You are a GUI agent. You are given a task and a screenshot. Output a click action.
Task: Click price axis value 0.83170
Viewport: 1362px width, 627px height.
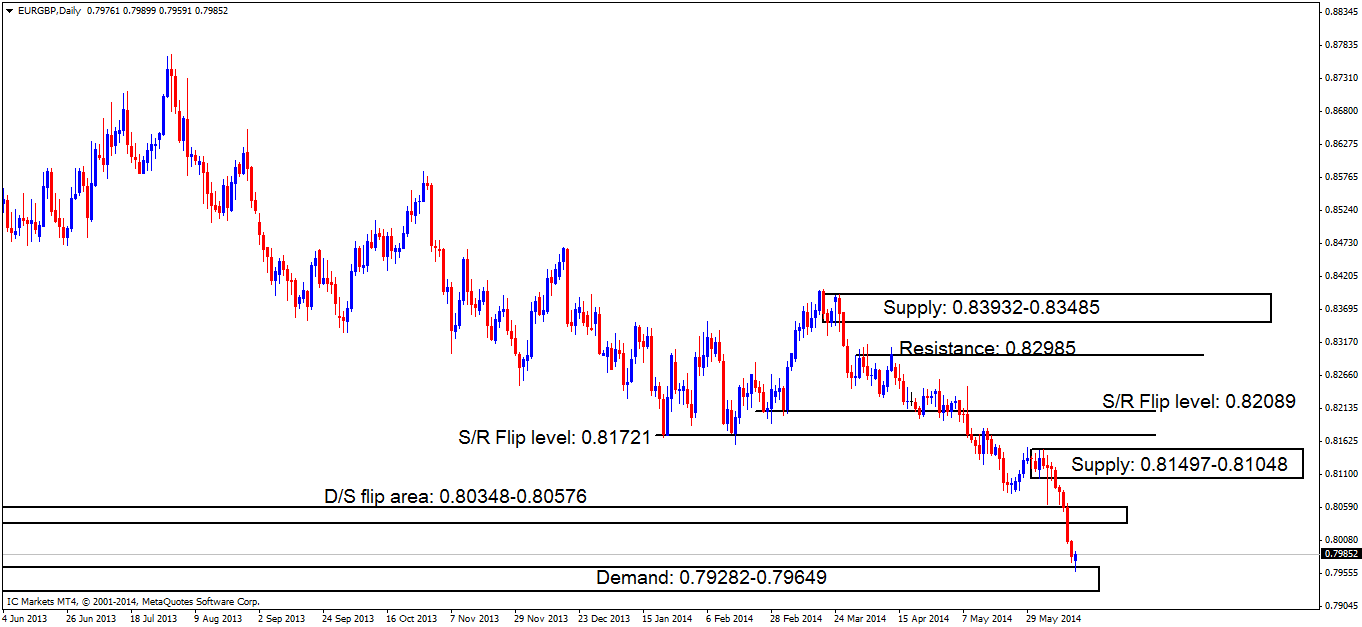point(1340,342)
